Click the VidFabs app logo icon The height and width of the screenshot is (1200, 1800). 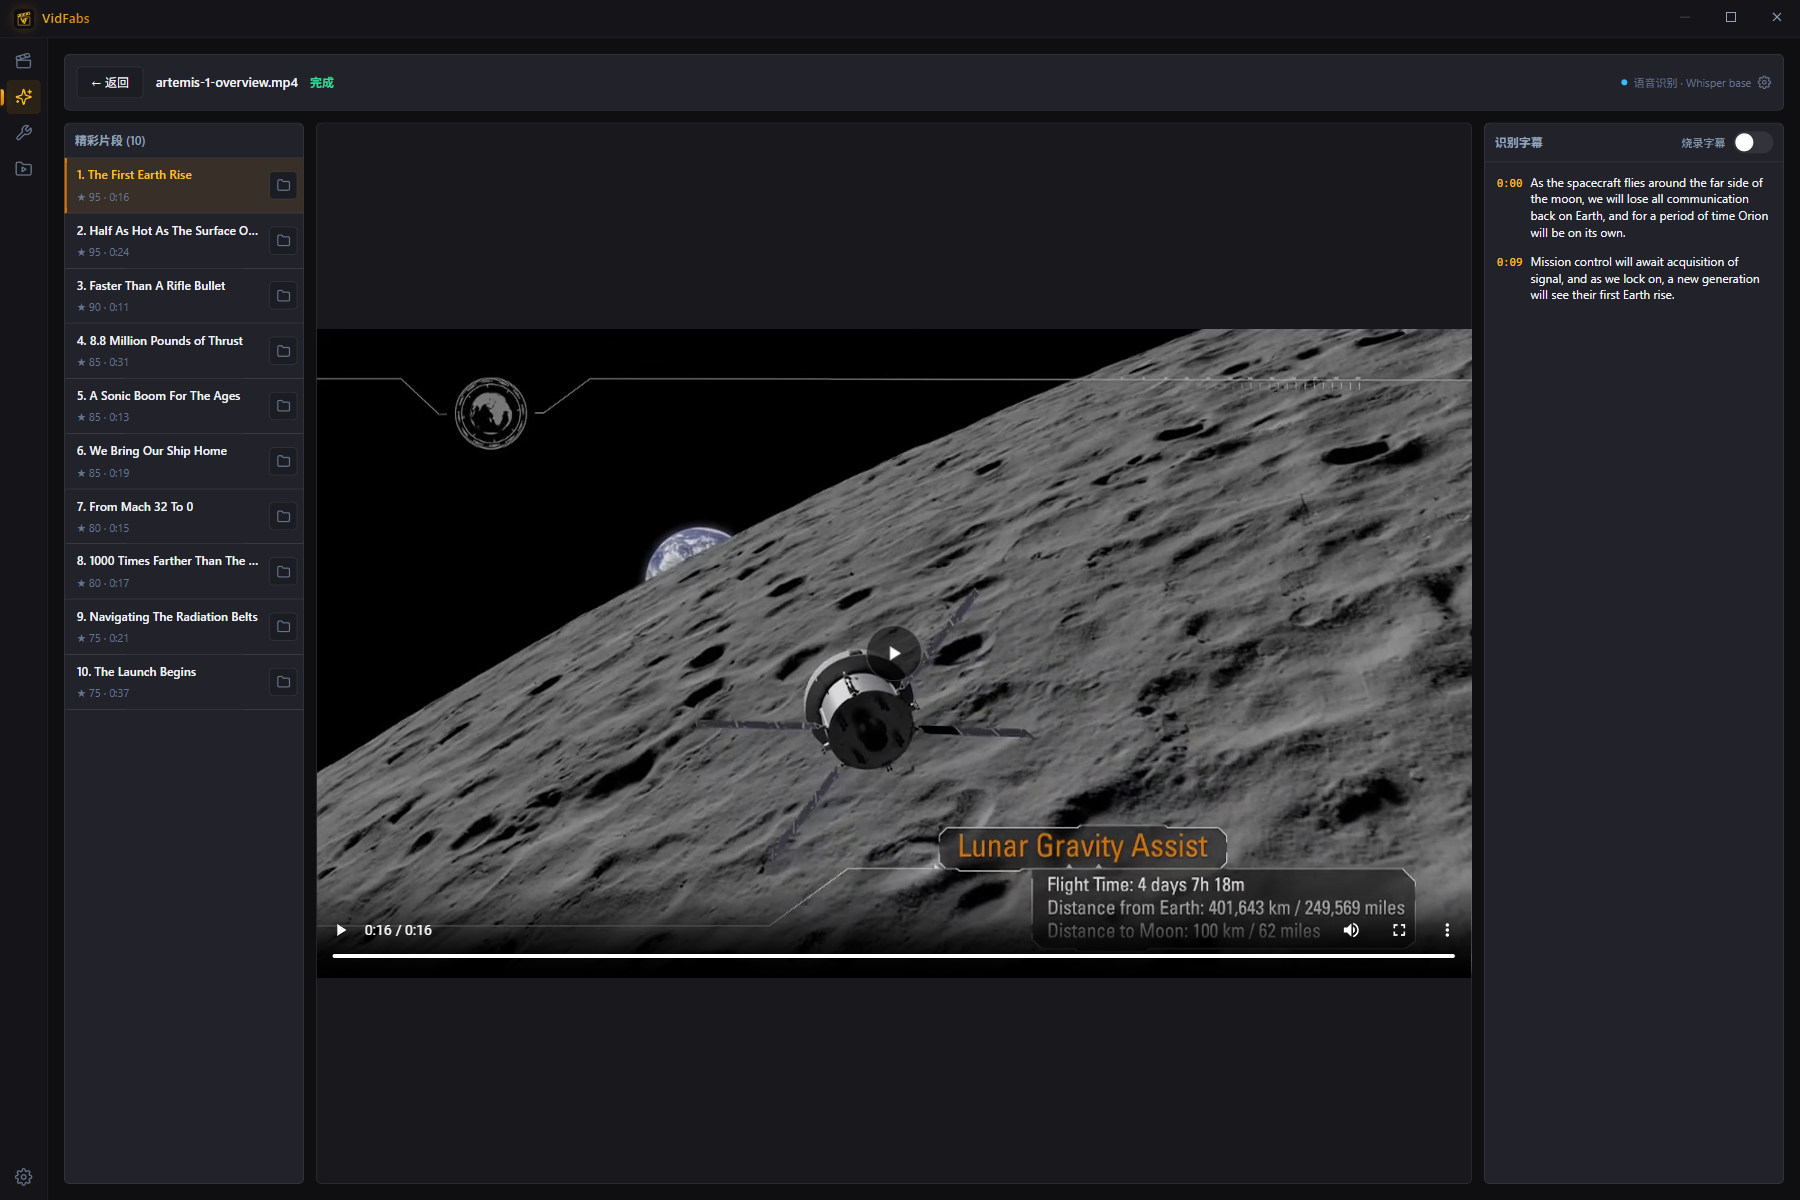point(24,18)
